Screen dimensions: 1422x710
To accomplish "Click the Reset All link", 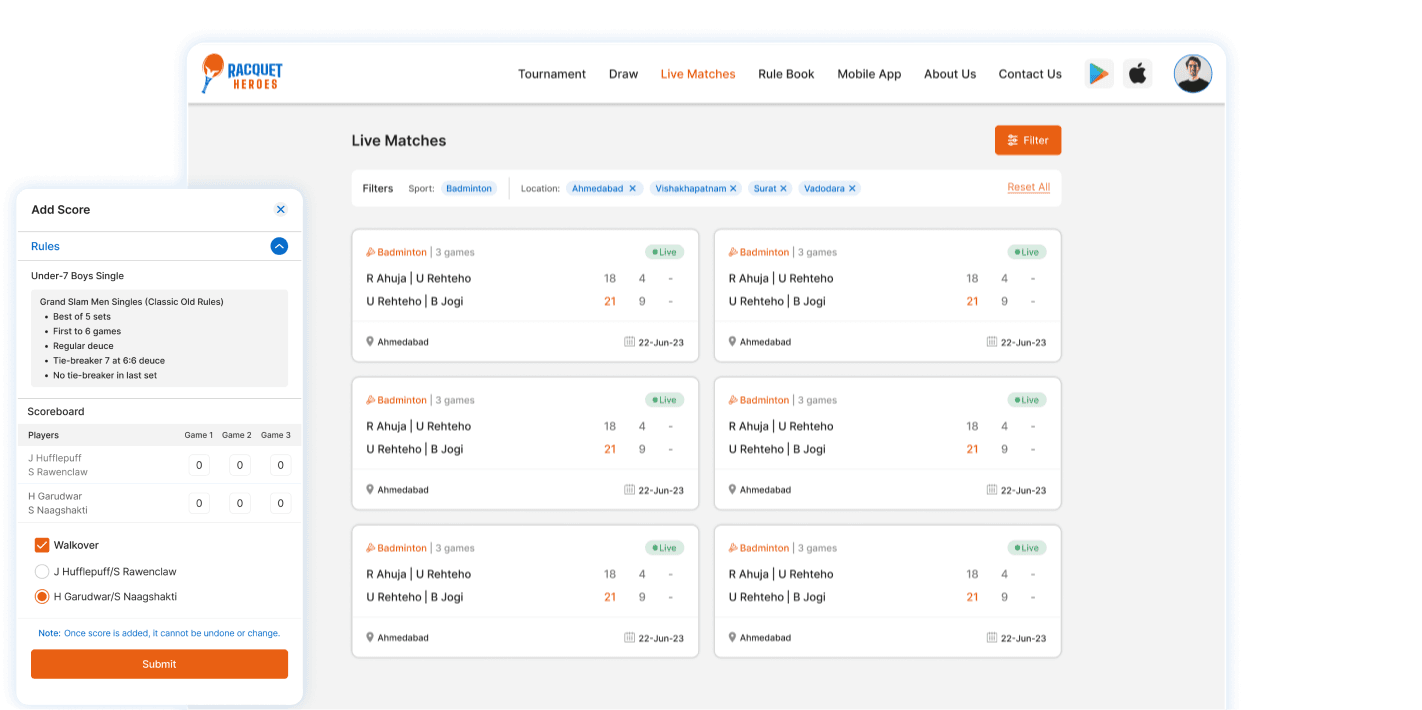I will point(1028,188).
